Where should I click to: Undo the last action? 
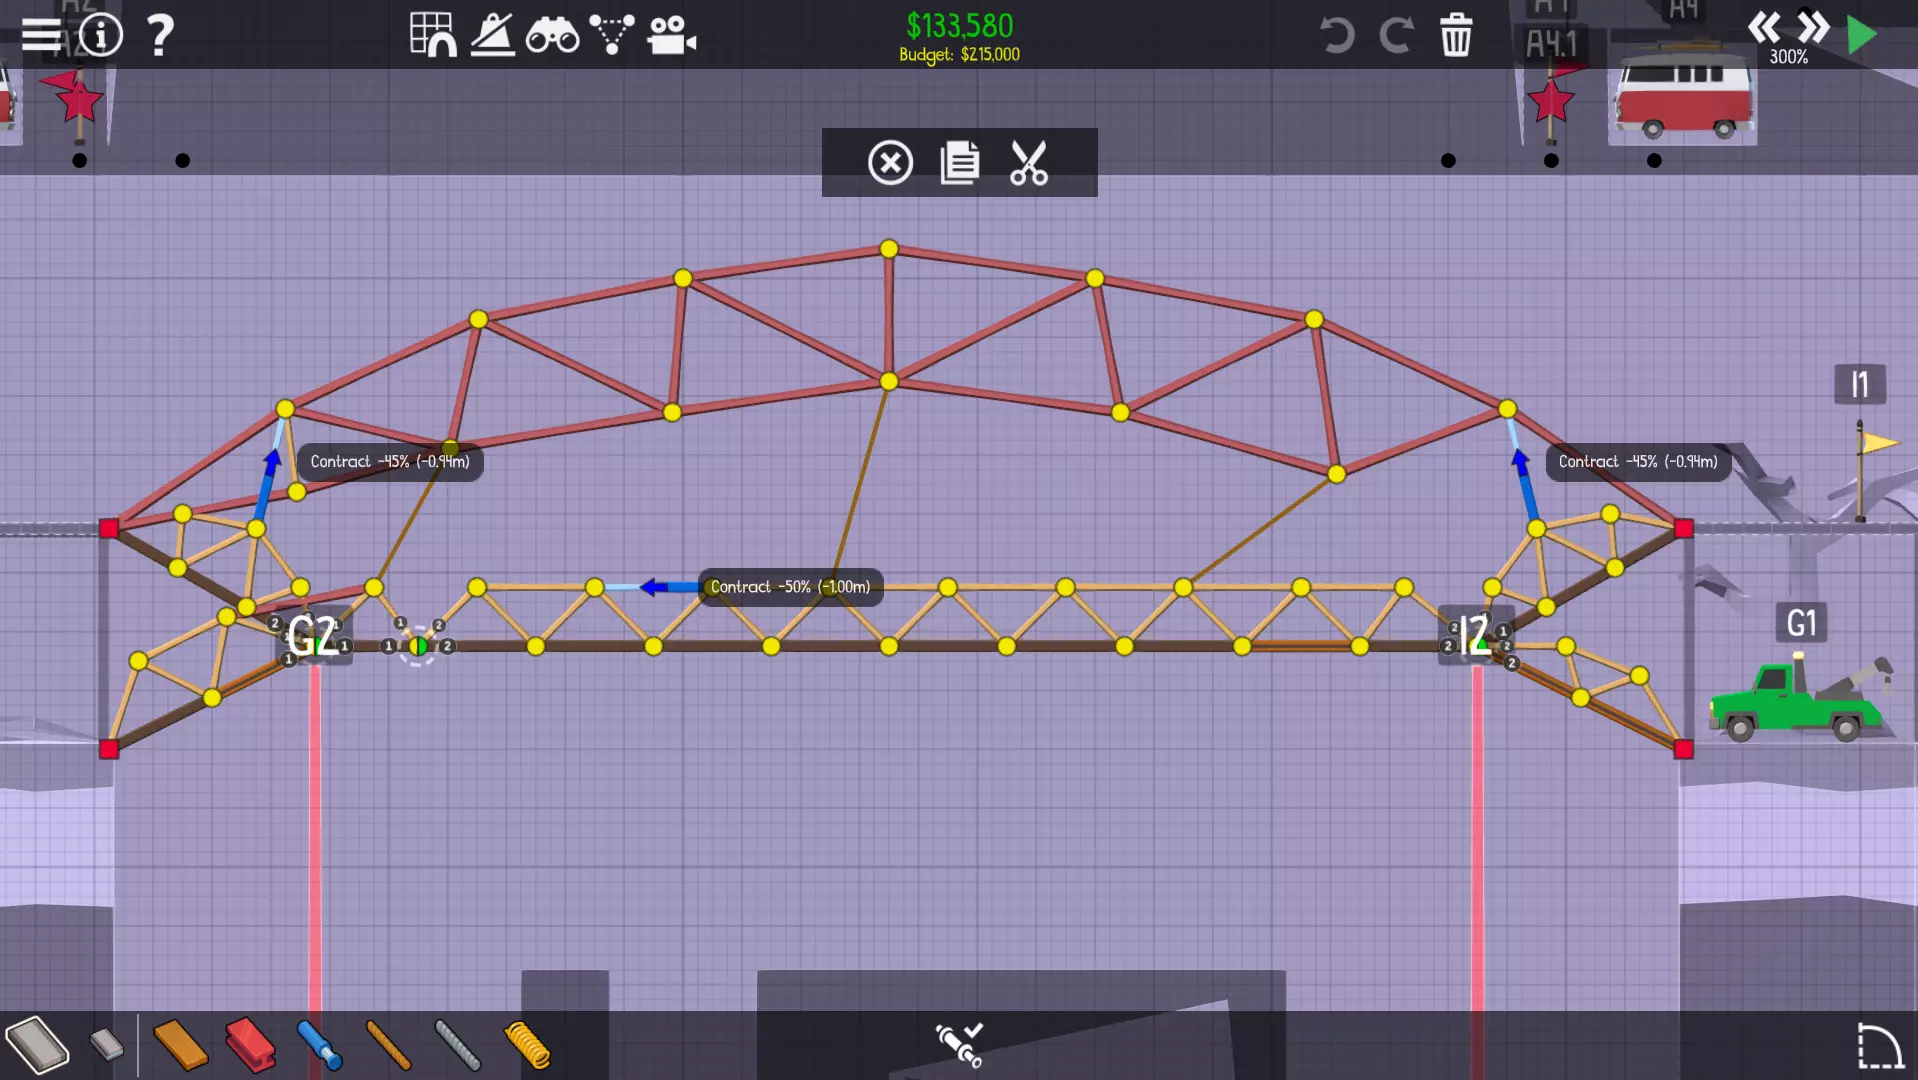[x=1337, y=35]
